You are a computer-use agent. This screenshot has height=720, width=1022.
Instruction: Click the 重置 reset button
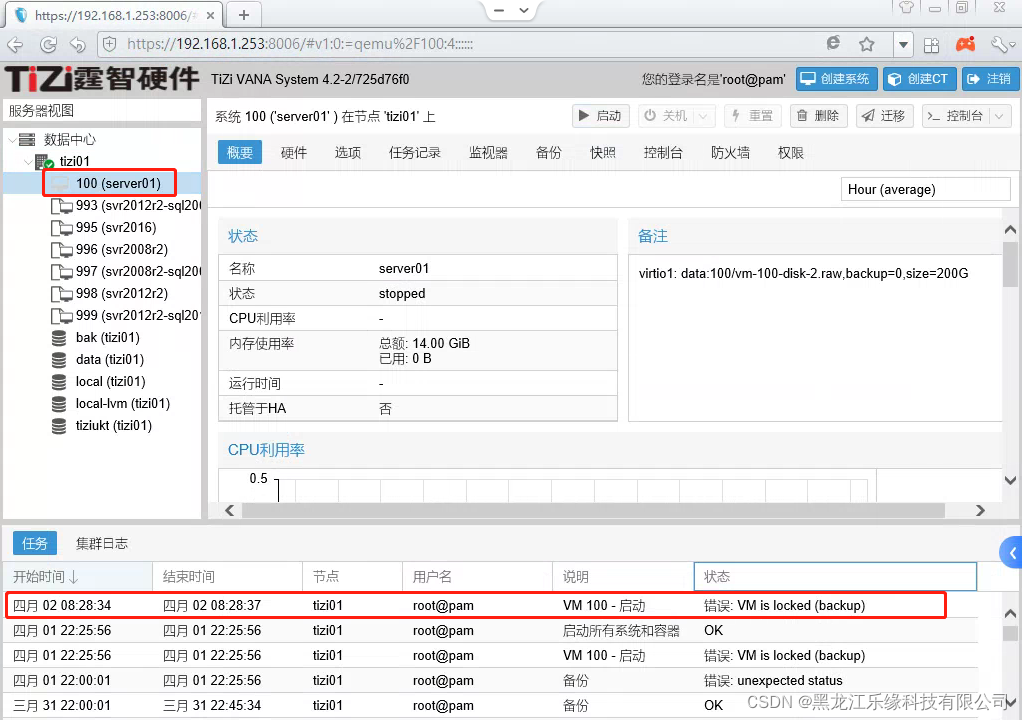[752, 116]
